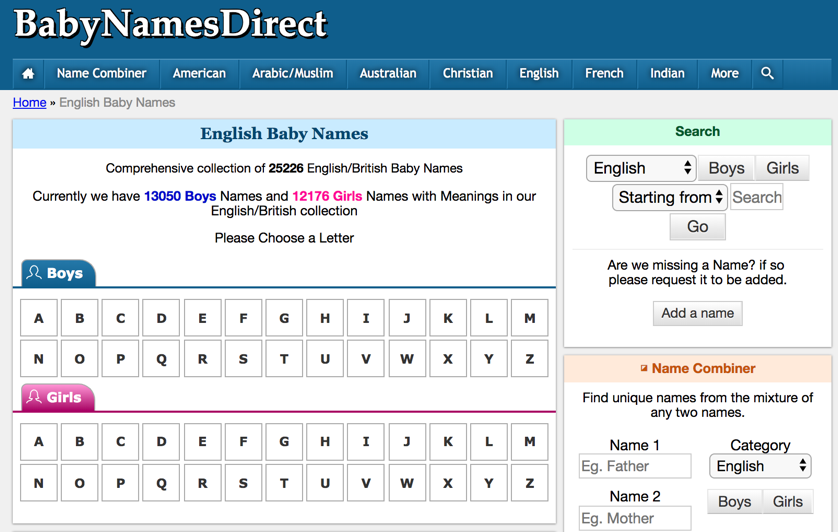The height and width of the screenshot is (532, 838).
Task: Toggle Boys in the Name Combiner panel
Action: coord(735,502)
